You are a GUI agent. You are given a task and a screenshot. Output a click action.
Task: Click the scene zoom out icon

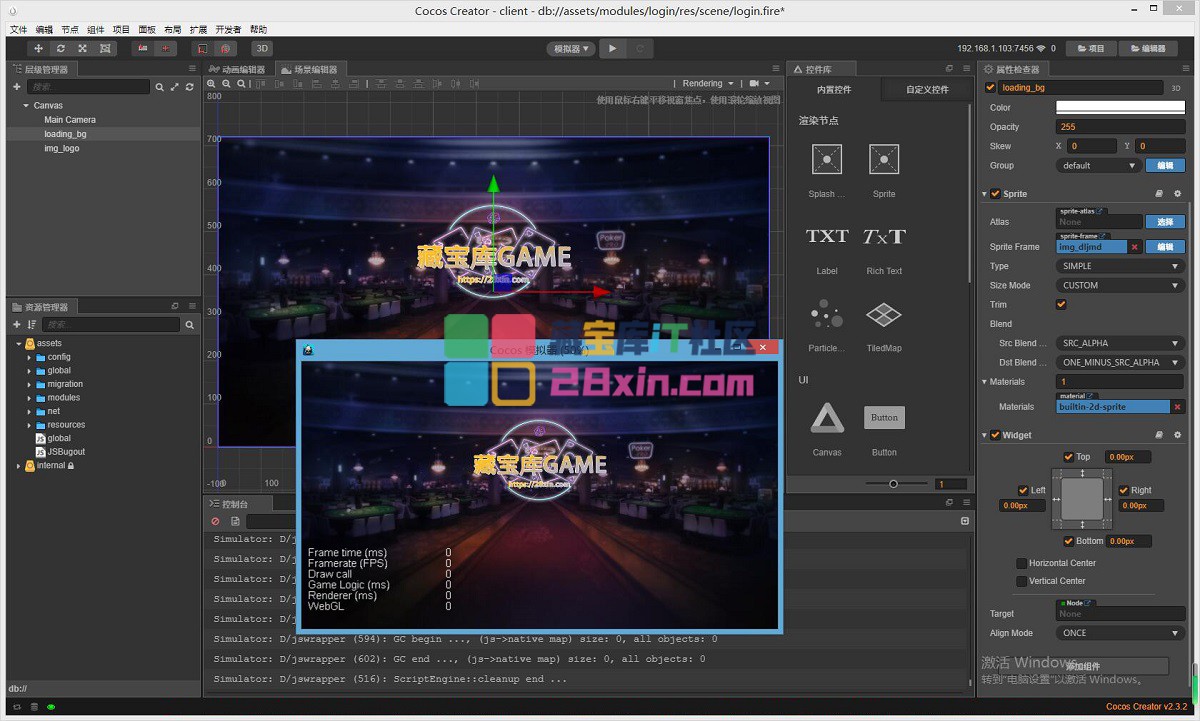[x=227, y=84]
